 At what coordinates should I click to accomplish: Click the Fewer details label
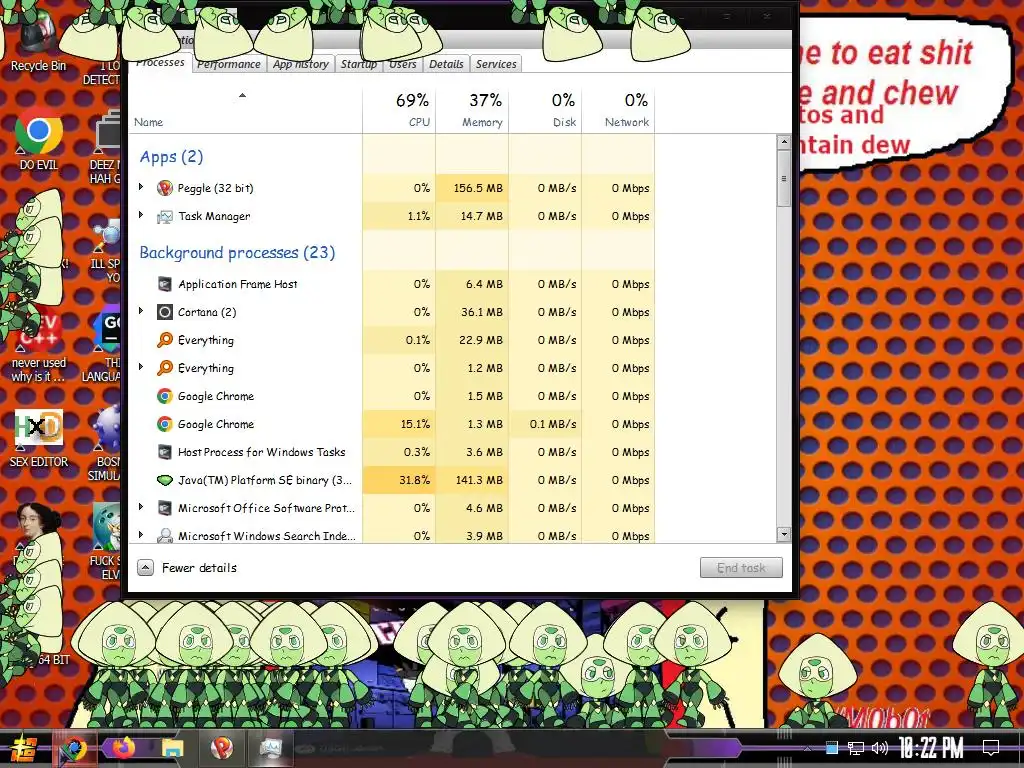pos(199,568)
